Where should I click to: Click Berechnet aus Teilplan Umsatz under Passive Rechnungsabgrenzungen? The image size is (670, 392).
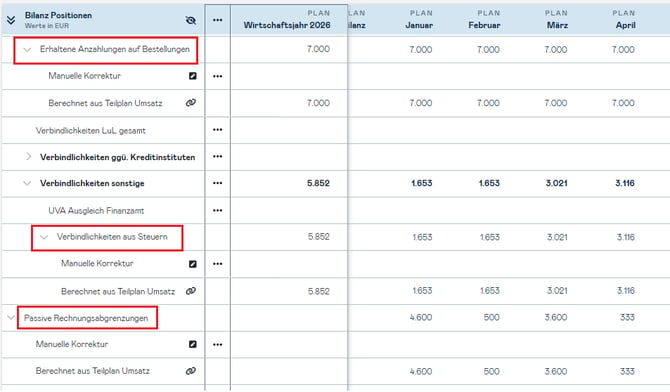point(93,371)
